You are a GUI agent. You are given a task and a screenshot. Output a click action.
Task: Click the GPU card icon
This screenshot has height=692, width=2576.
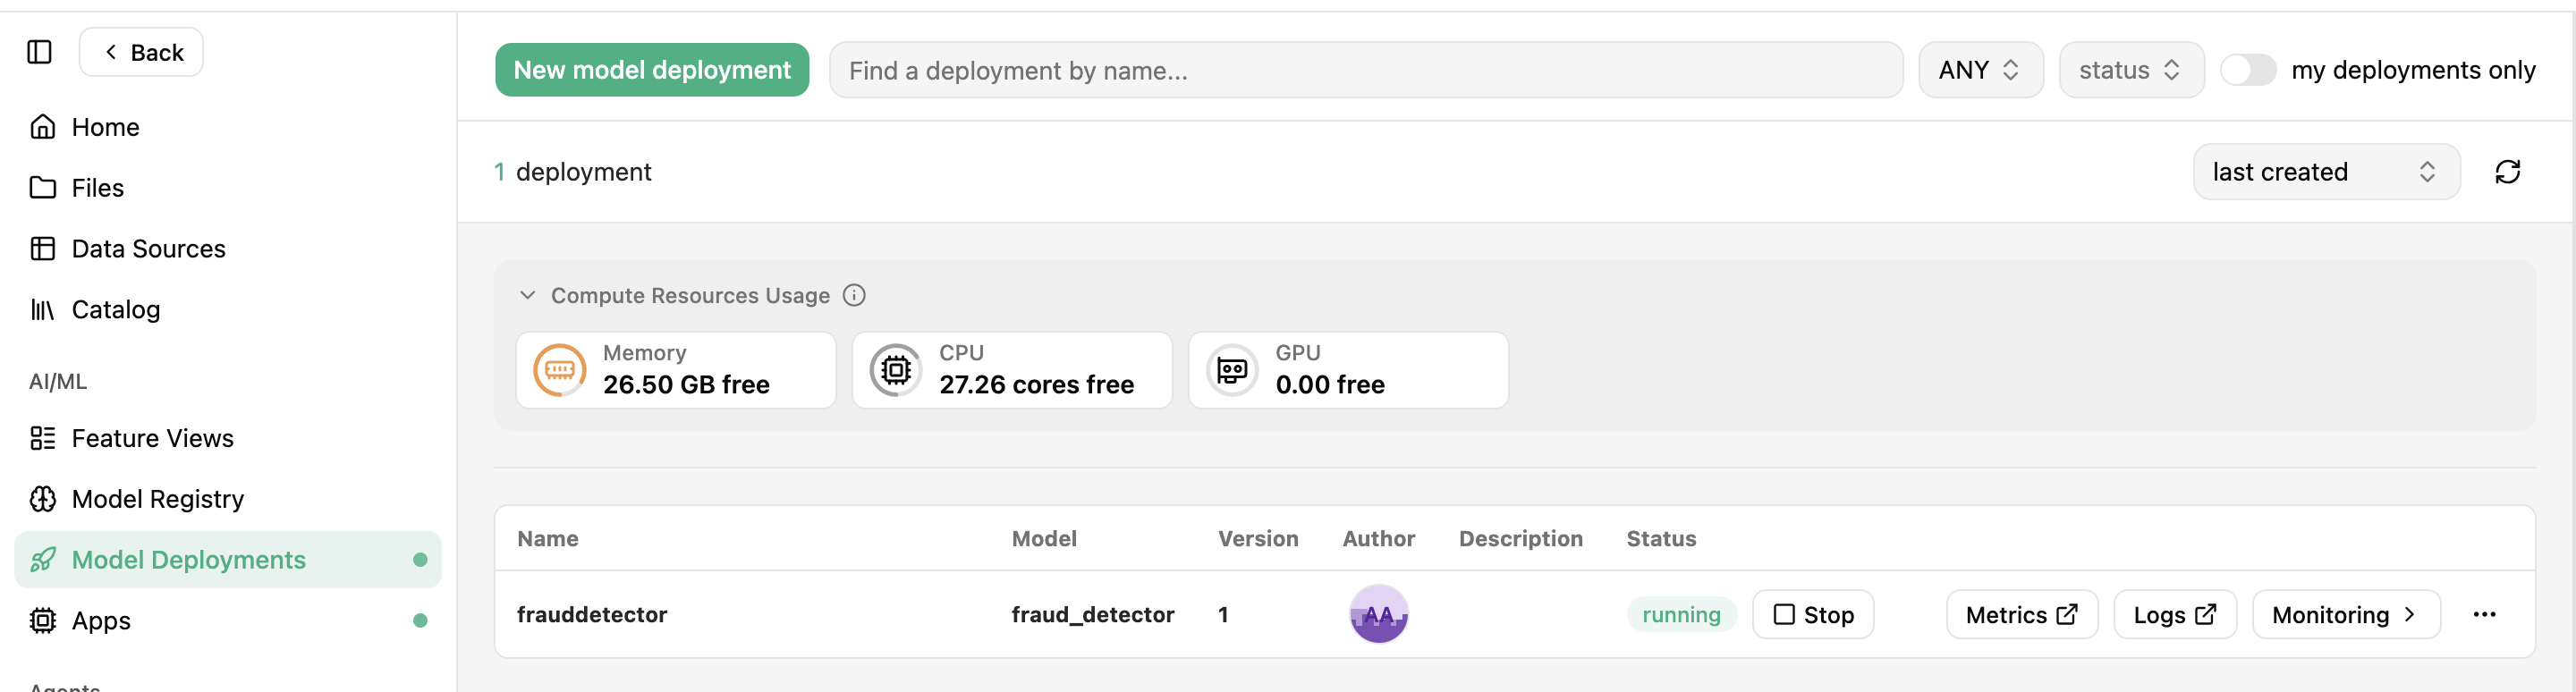(x=1232, y=370)
